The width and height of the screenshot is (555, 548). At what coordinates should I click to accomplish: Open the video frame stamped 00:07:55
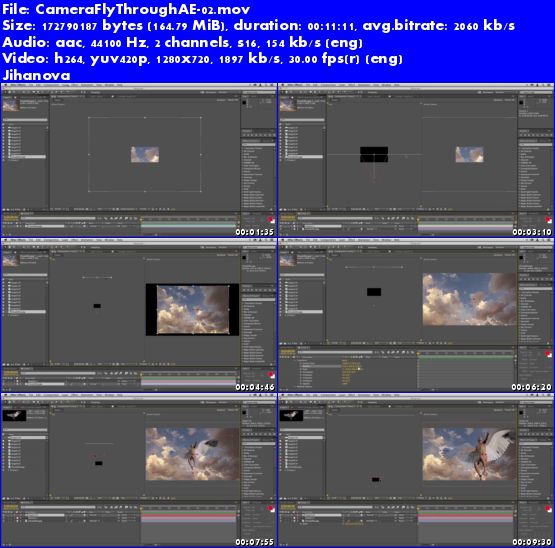139,470
